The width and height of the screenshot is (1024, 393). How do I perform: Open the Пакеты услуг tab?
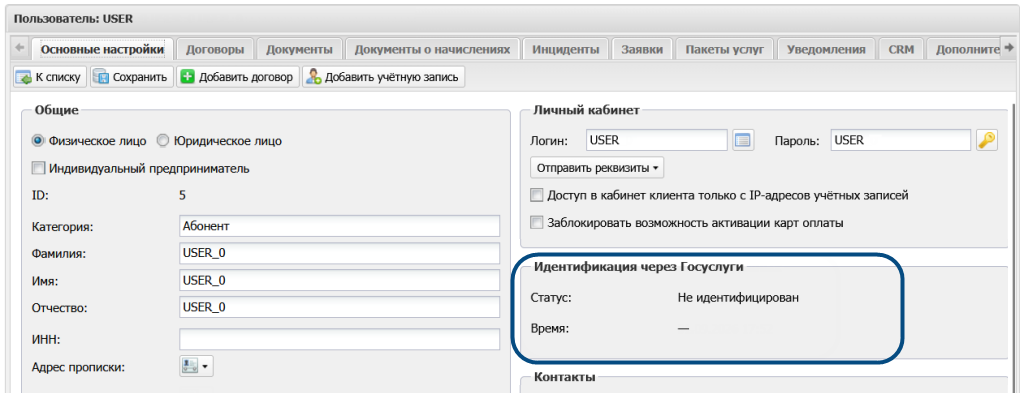(724, 50)
